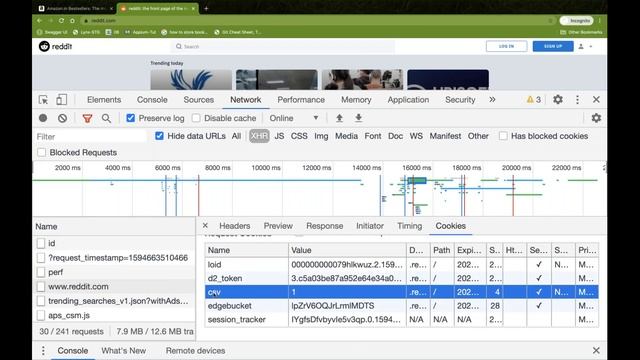This screenshot has height=360, width=640.
Task: Stop recording the network log
Action: [x=43, y=118]
